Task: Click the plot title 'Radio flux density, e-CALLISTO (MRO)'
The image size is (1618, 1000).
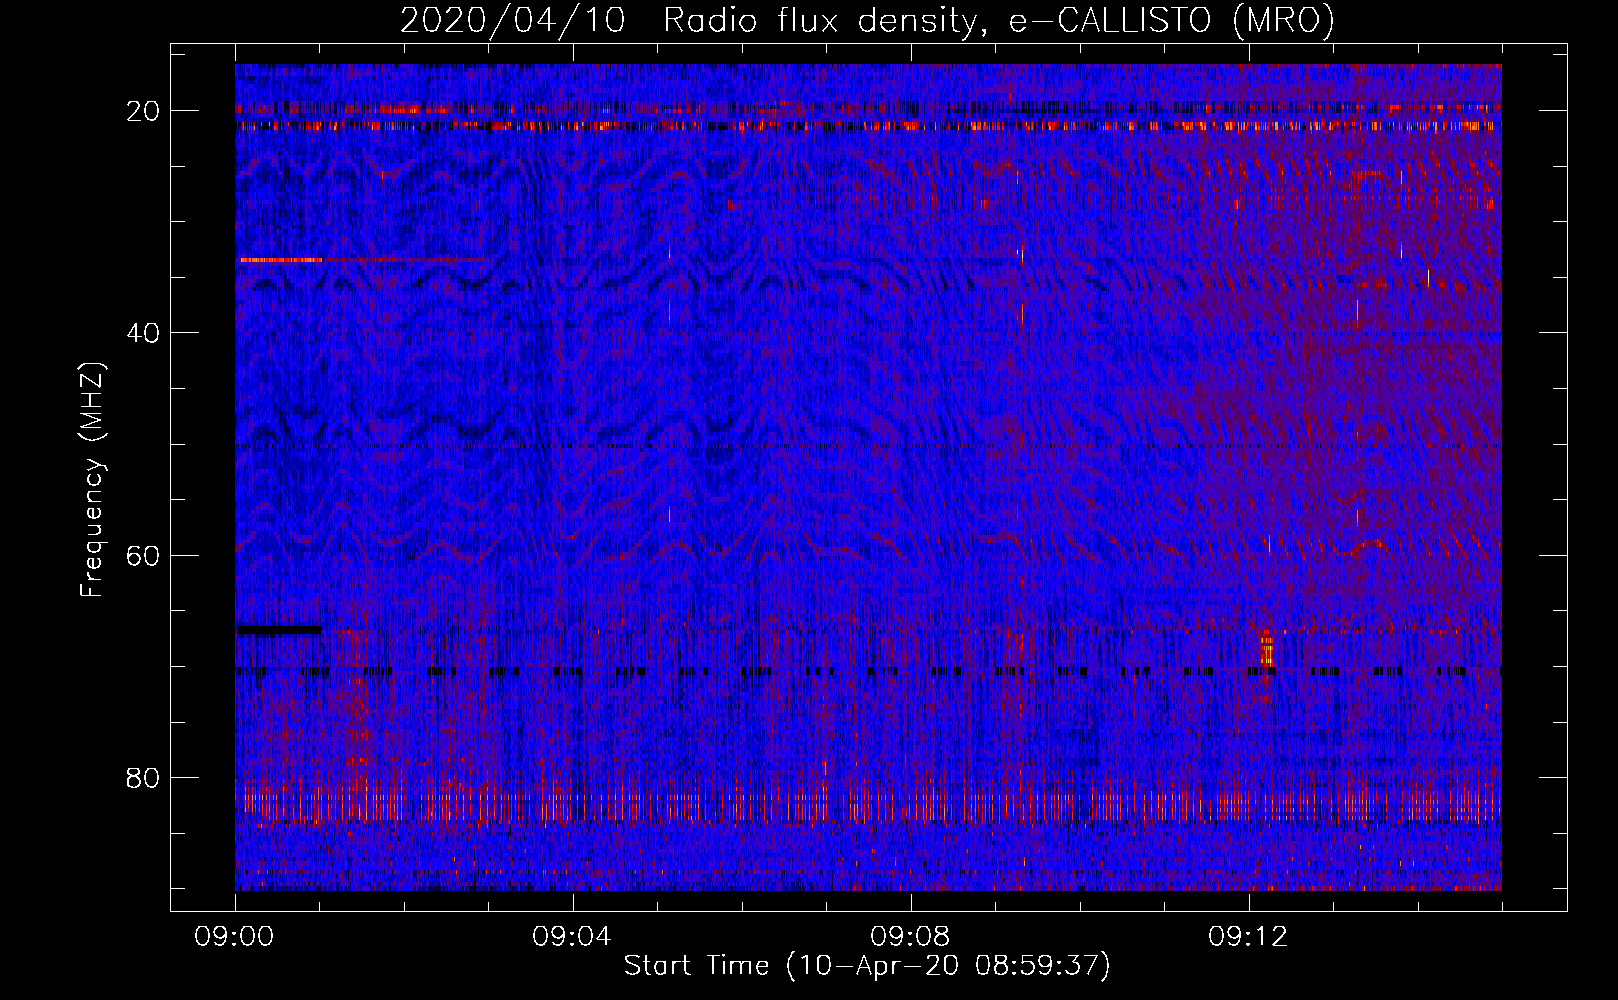Action: pyautogui.click(x=998, y=21)
